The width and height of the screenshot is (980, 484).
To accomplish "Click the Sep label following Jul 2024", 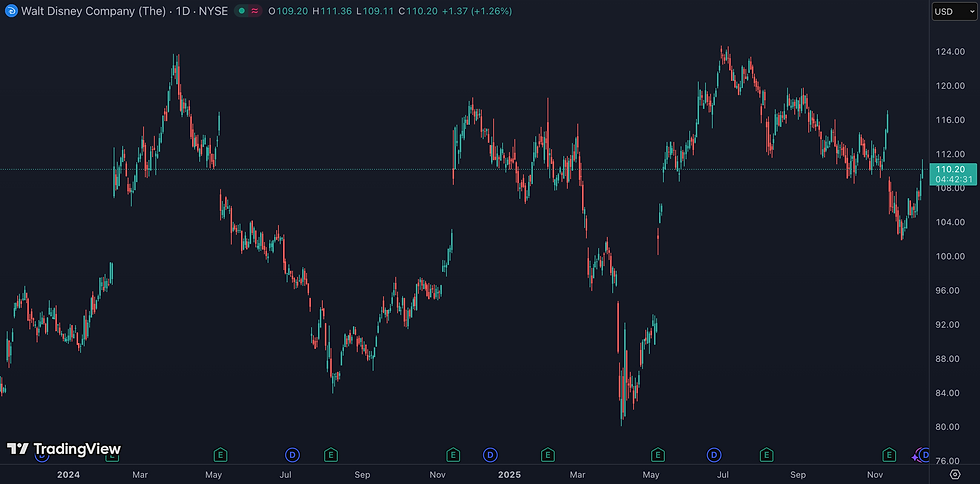I will [362, 475].
